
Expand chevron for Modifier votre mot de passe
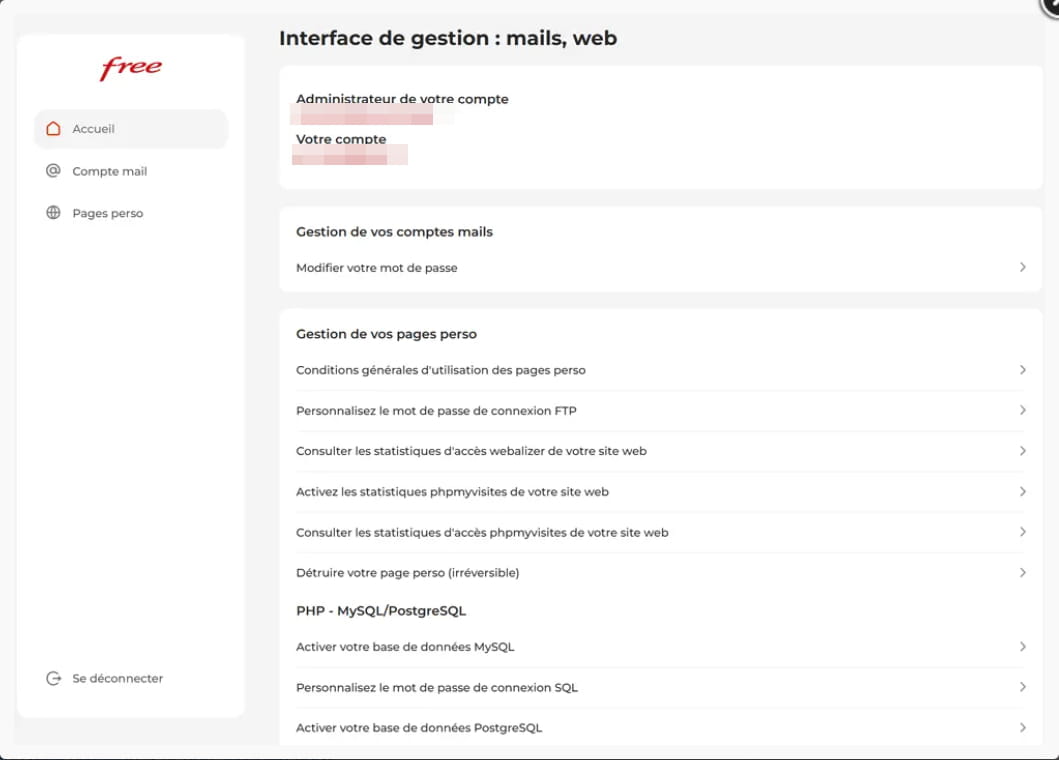[1022, 268]
